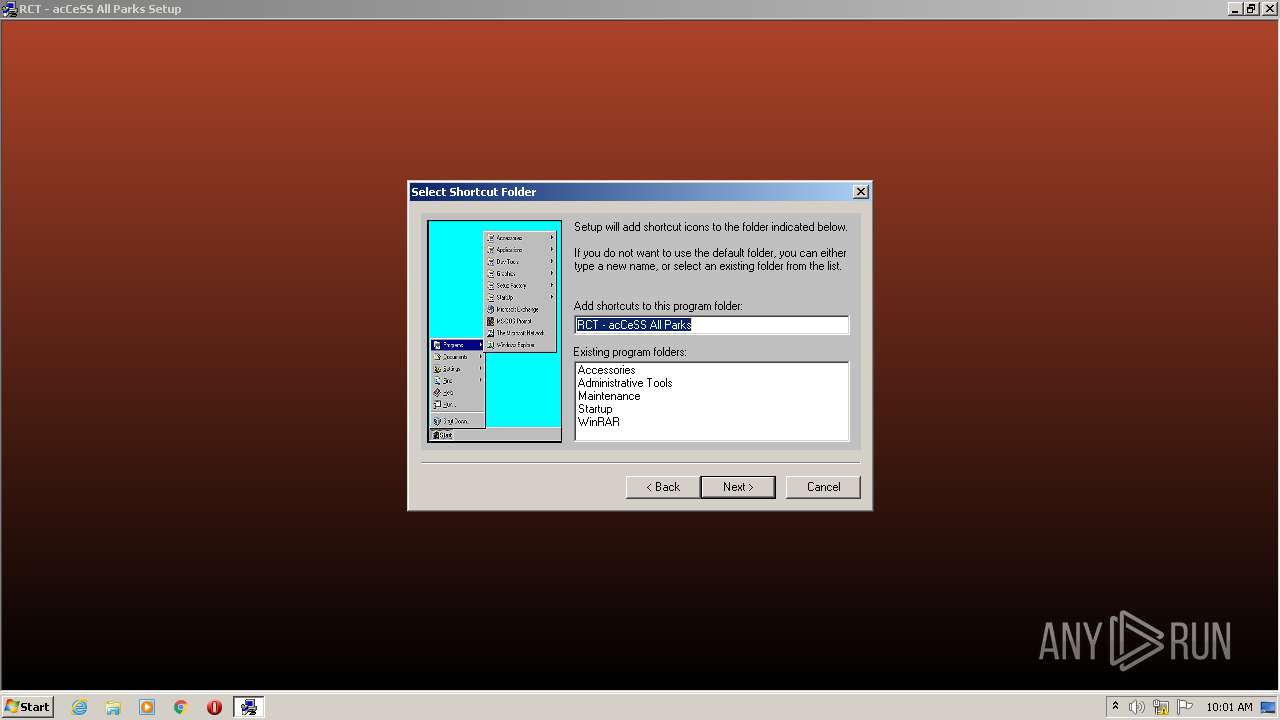Activate the setup program taskbar button
1280x720 pixels.
point(249,707)
